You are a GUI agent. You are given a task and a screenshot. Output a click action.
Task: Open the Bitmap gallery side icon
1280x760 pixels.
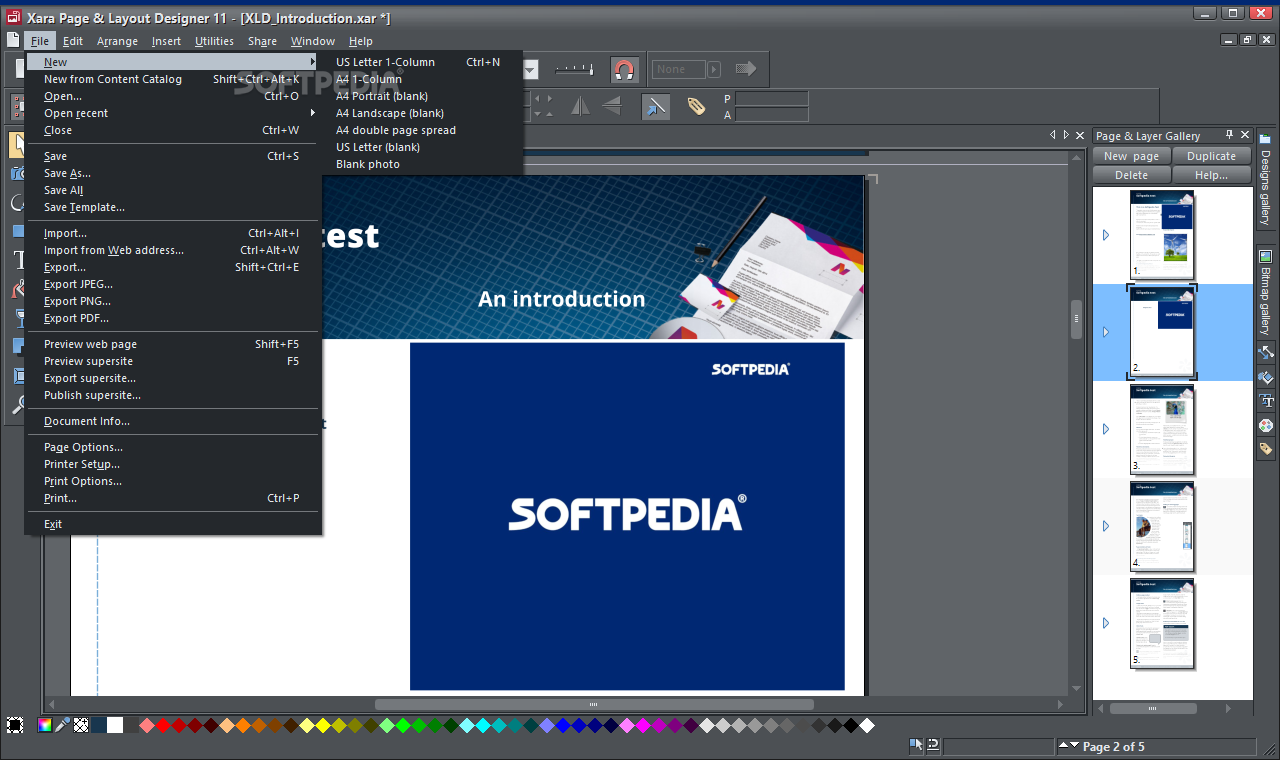1265,292
